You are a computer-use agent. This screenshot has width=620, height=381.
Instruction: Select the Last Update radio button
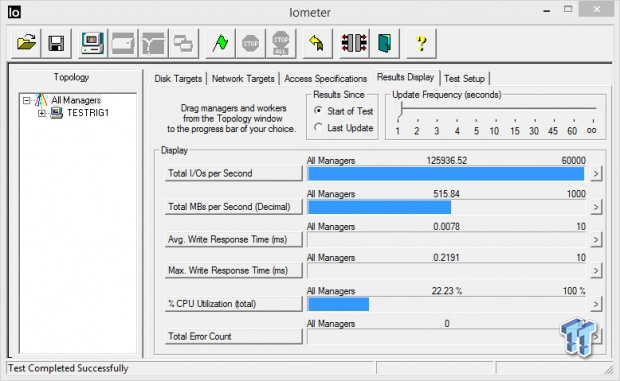click(318, 127)
